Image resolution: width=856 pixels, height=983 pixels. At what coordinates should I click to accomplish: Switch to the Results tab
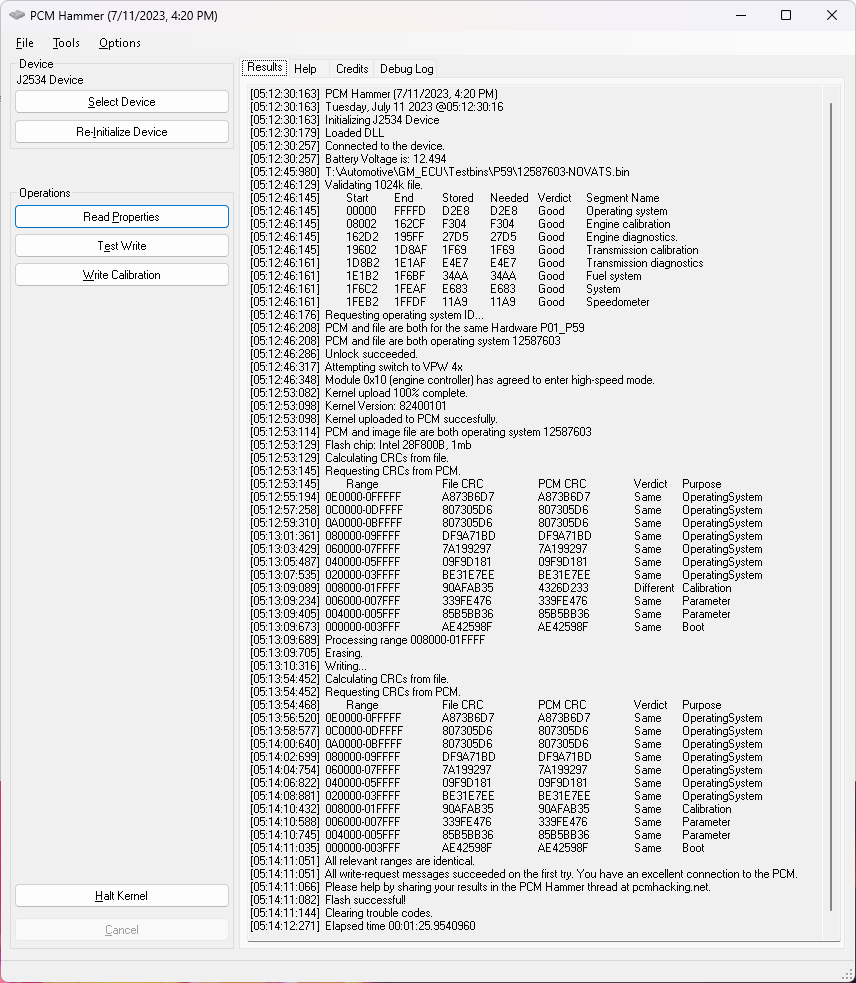pyautogui.click(x=264, y=67)
